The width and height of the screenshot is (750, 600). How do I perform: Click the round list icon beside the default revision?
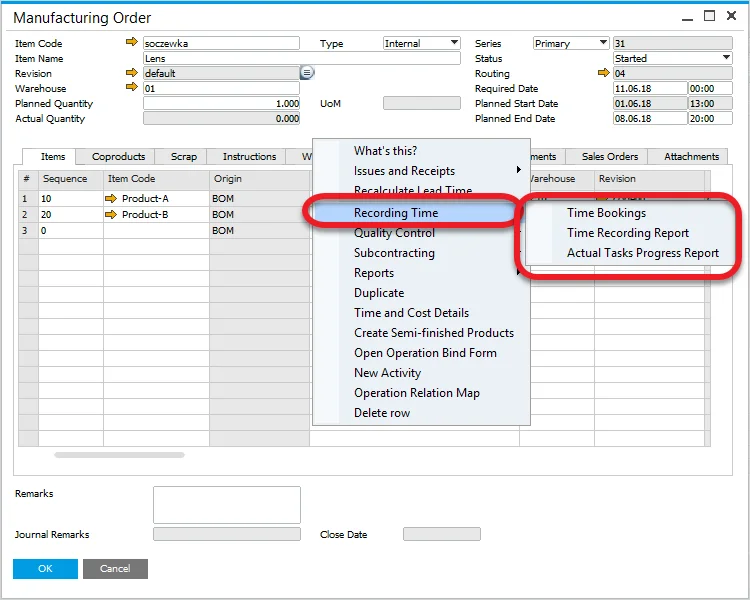click(307, 73)
